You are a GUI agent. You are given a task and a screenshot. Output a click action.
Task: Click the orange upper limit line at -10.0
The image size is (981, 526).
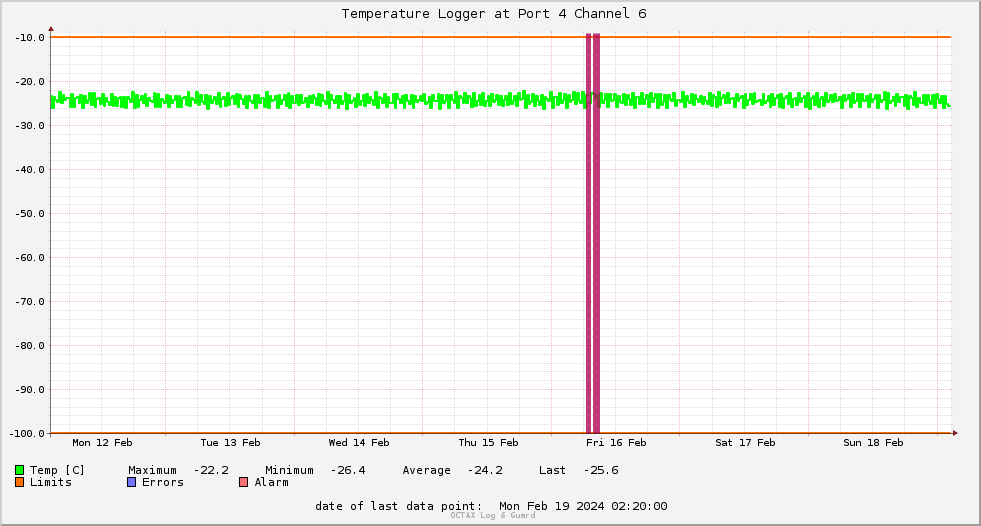click(x=501, y=37)
